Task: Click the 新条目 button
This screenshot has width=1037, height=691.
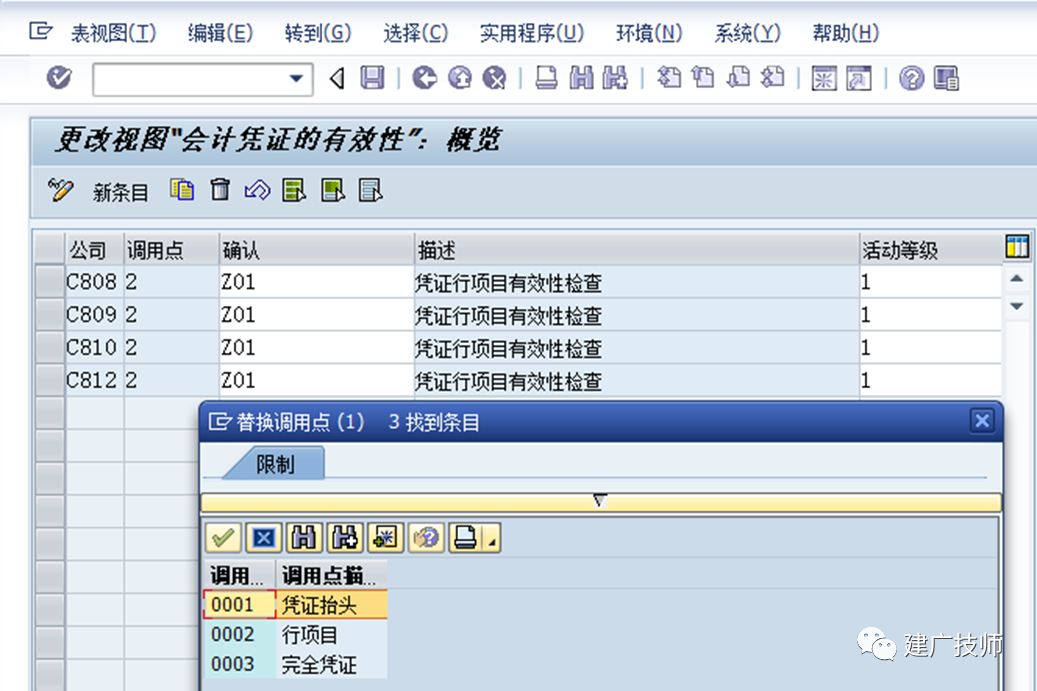Action: click(x=120, y=192)
